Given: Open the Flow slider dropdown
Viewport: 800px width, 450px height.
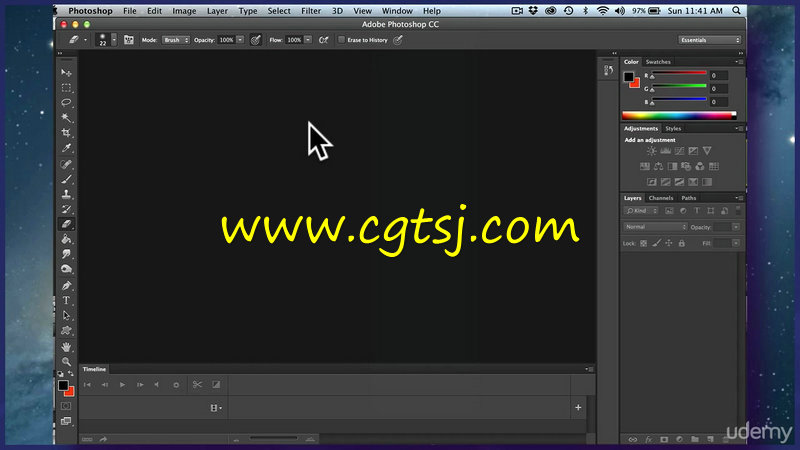Looking at the screenshot, I should click(308, 40).
